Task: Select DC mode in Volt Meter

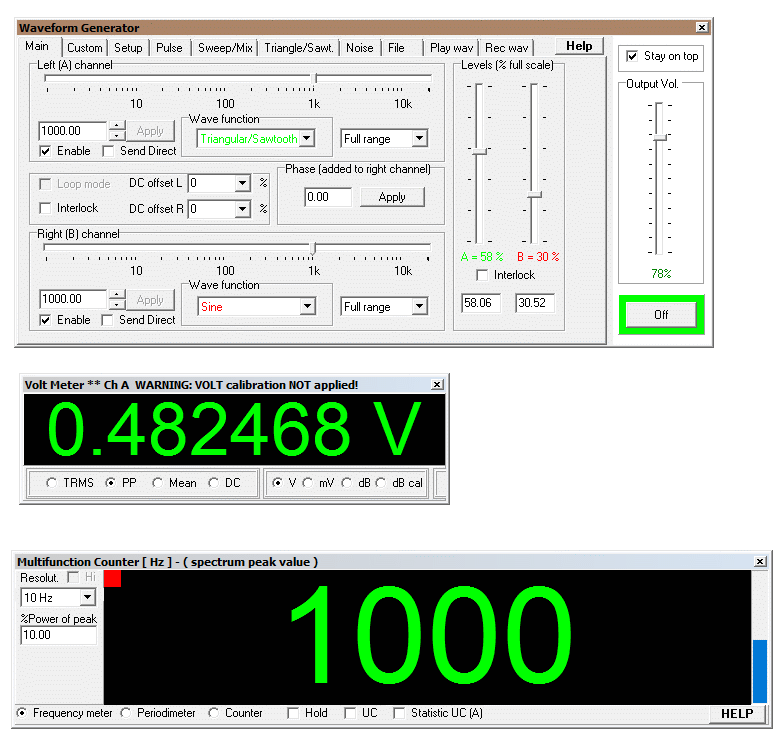Action: click(x=214, y=483)
